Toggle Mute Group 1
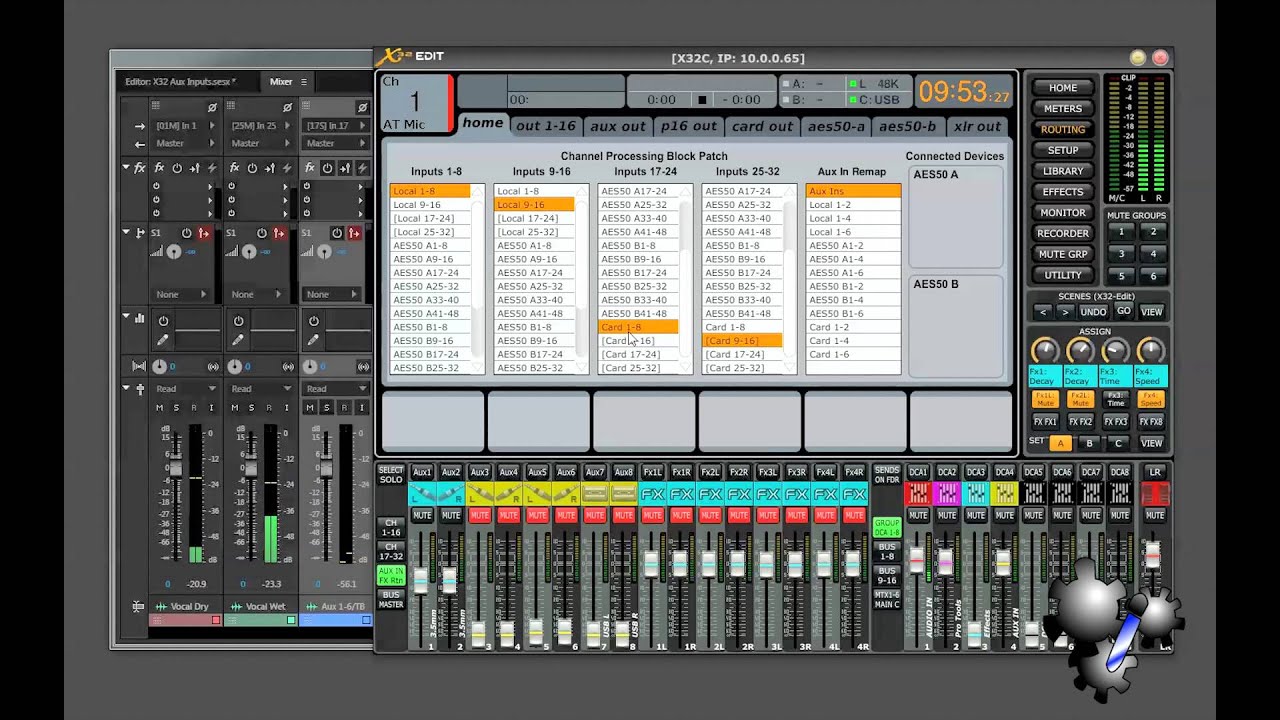1280x720 pixels. (x=1121, y=232)
